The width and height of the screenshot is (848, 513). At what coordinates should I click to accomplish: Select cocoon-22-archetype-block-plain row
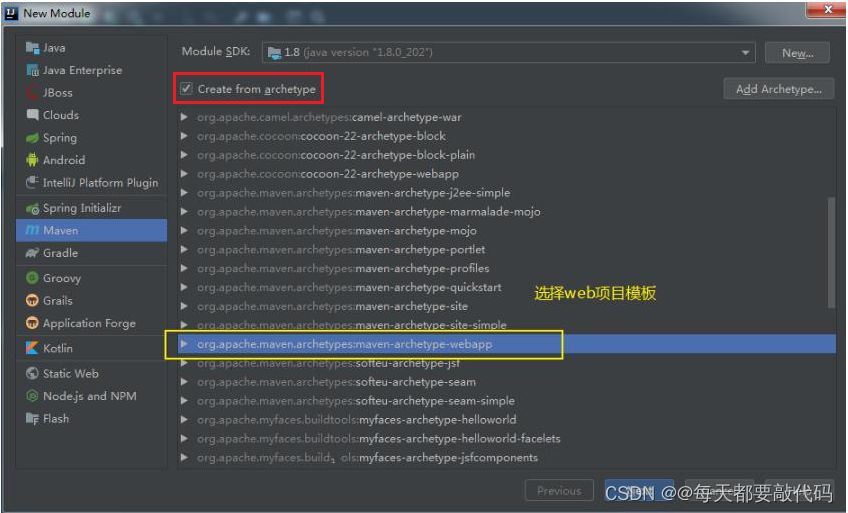tap(507, 155)
